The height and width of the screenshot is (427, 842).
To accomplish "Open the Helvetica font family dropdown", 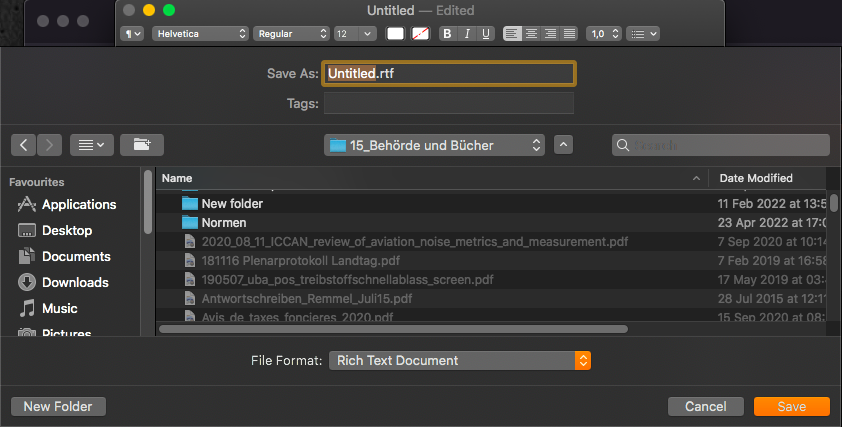I will point(200,34).
